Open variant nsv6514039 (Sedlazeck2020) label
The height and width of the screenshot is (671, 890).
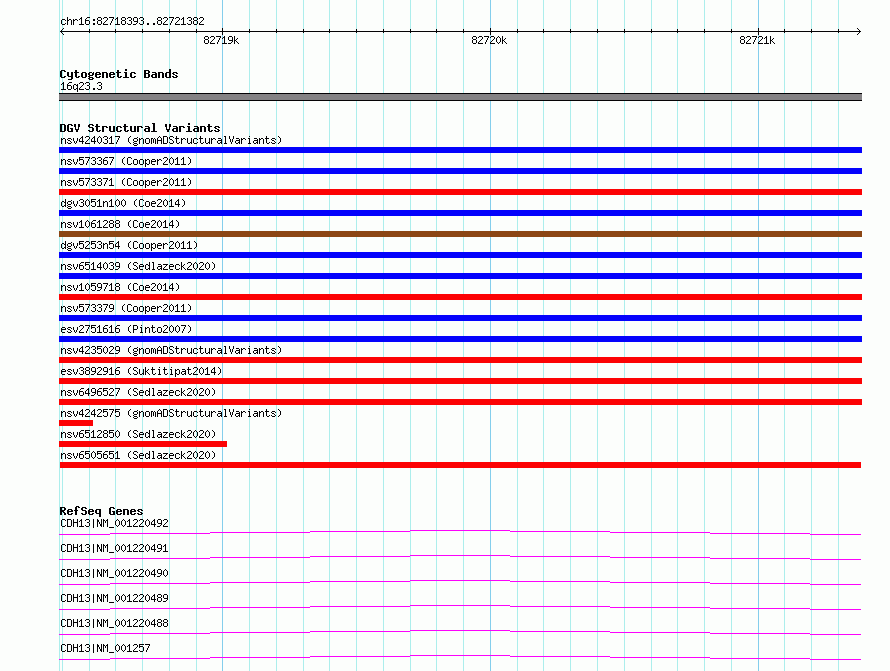138,266
